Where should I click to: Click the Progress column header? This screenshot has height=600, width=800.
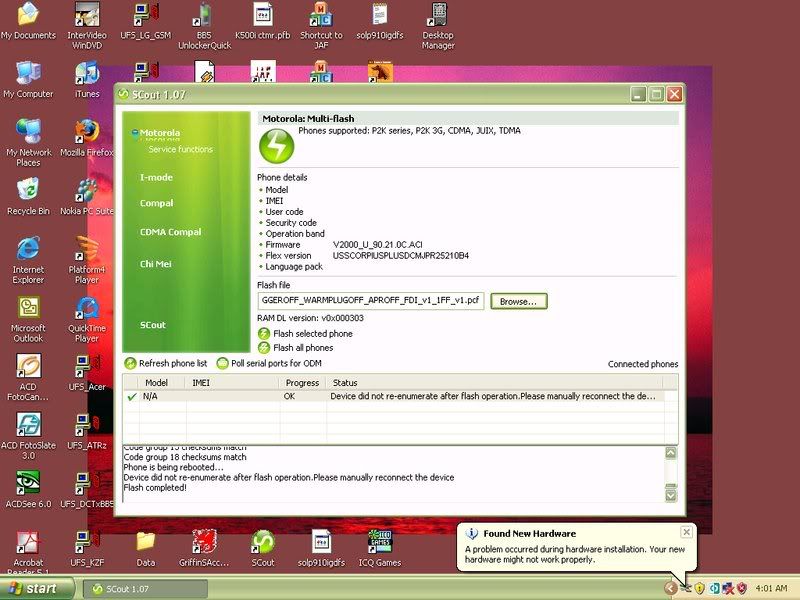(x=303, y=383)
